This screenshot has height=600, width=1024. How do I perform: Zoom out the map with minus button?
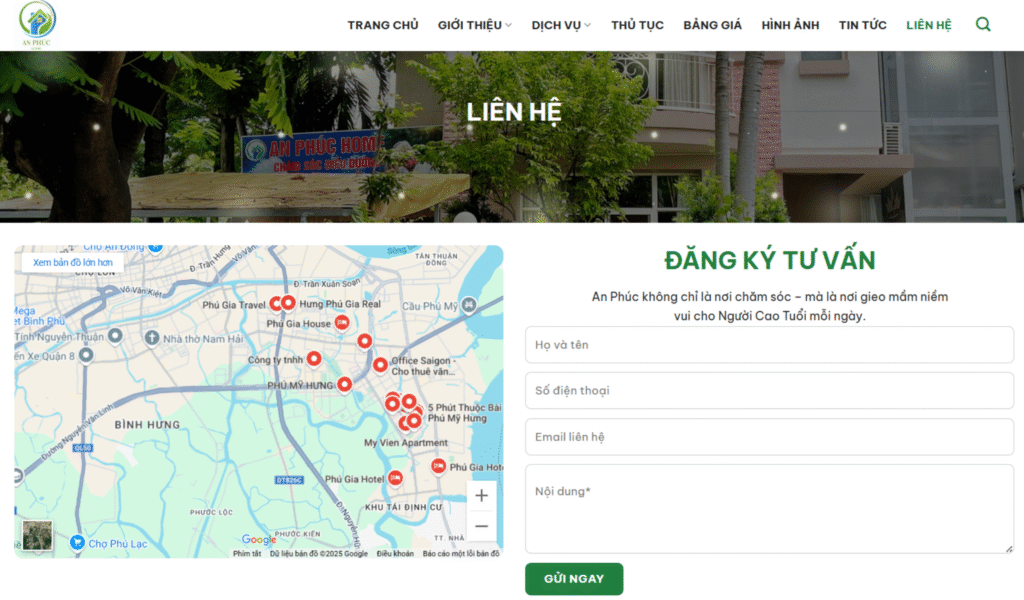pos(481,526)
